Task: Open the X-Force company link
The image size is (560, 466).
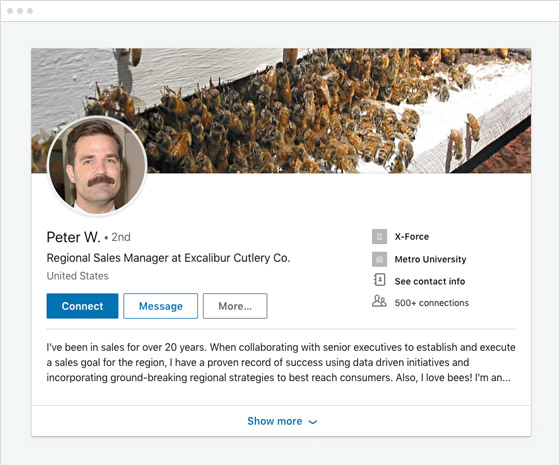Action: point(411,236)
